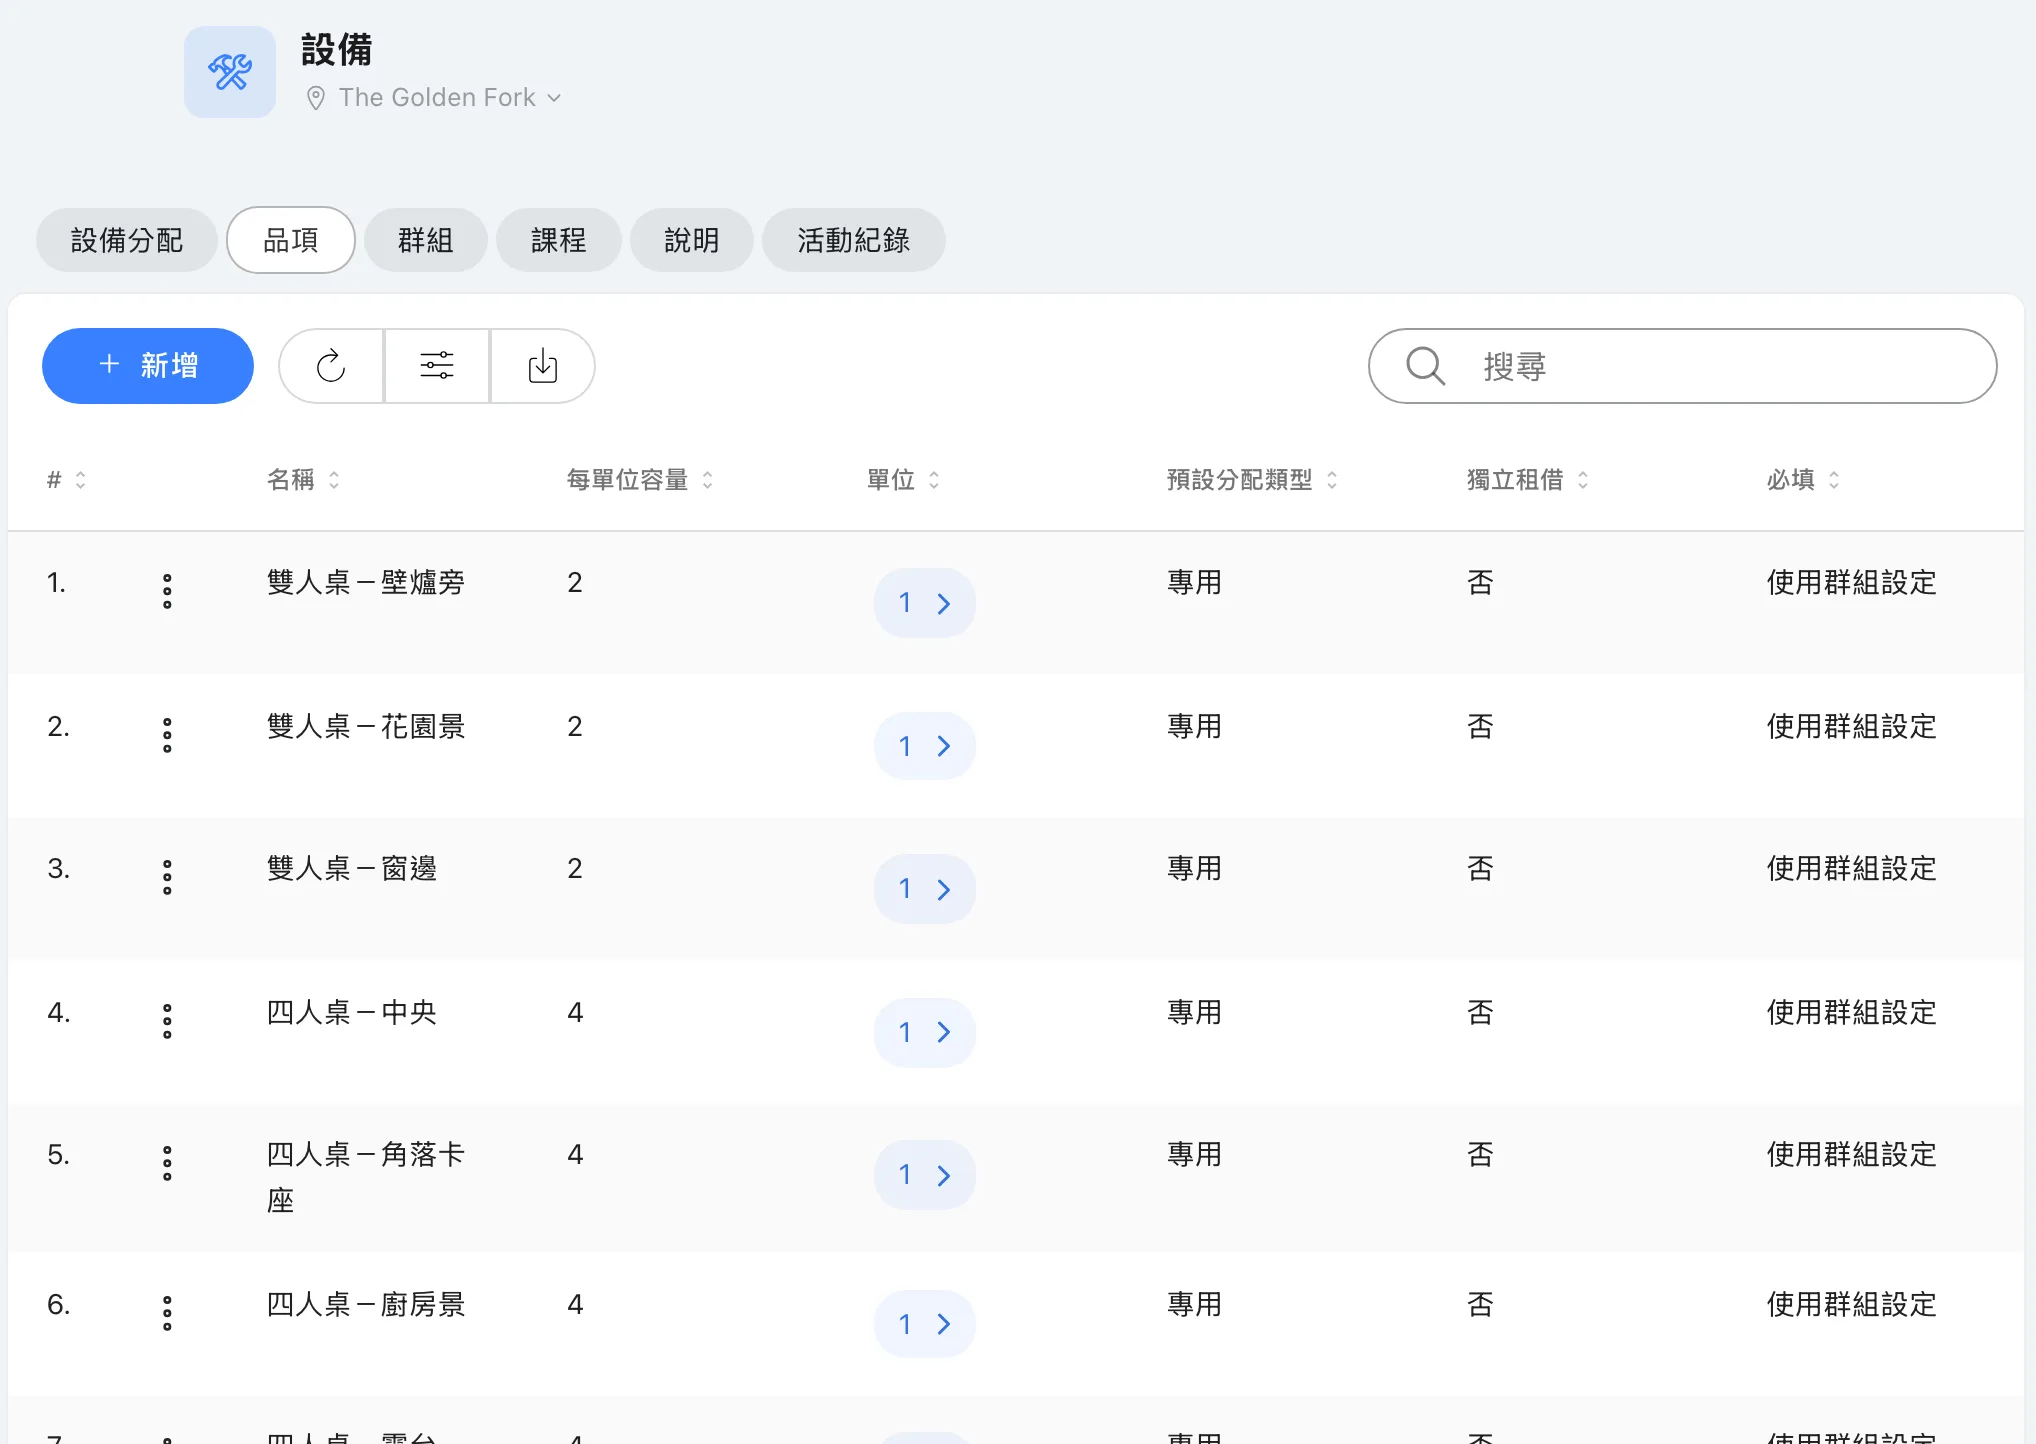Focus the 搜尋 search field
Image resolution: width=2036 pixels, height=1444 pixels.
1682,366
